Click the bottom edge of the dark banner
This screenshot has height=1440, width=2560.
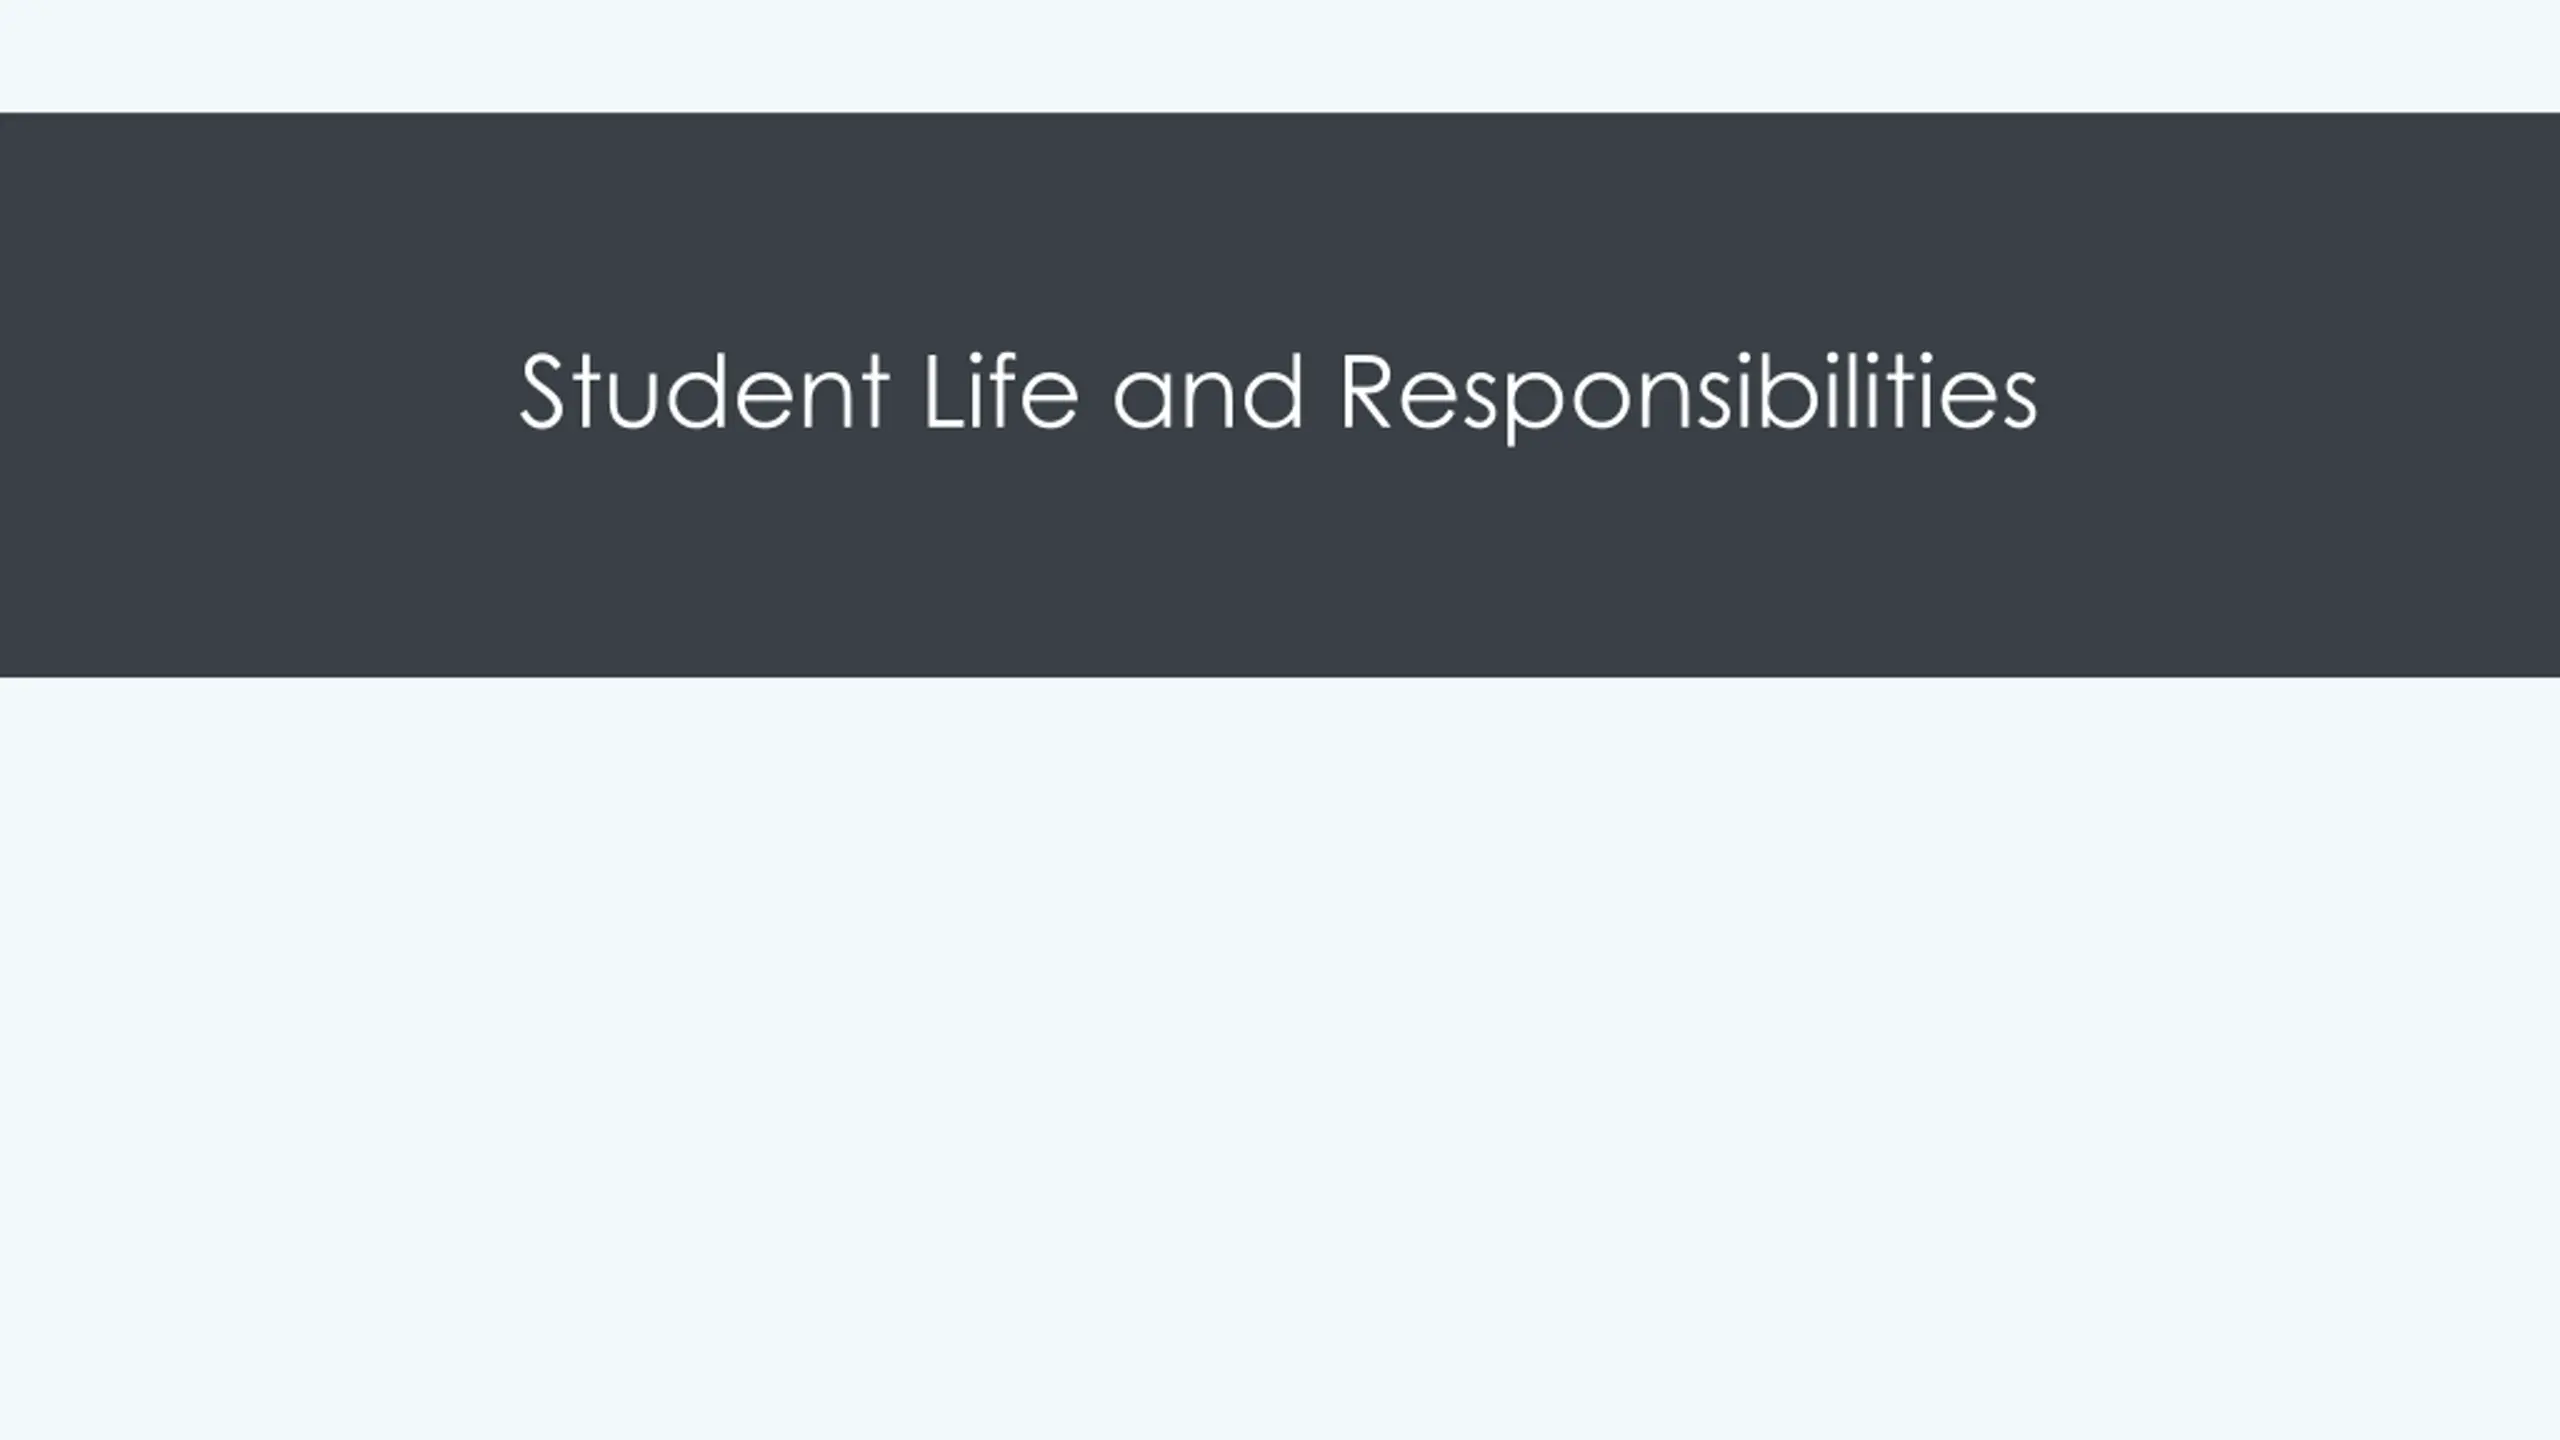[x=1280, y=676]
